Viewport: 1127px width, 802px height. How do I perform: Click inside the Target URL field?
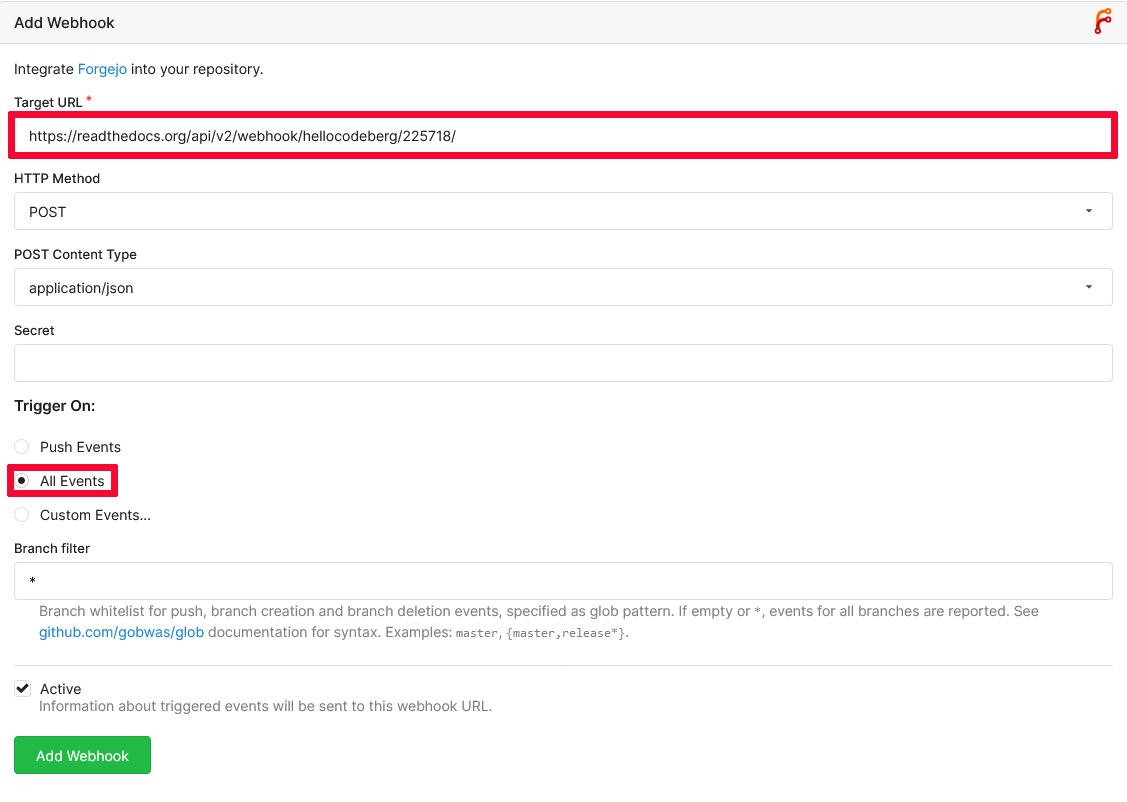(563, 135)
